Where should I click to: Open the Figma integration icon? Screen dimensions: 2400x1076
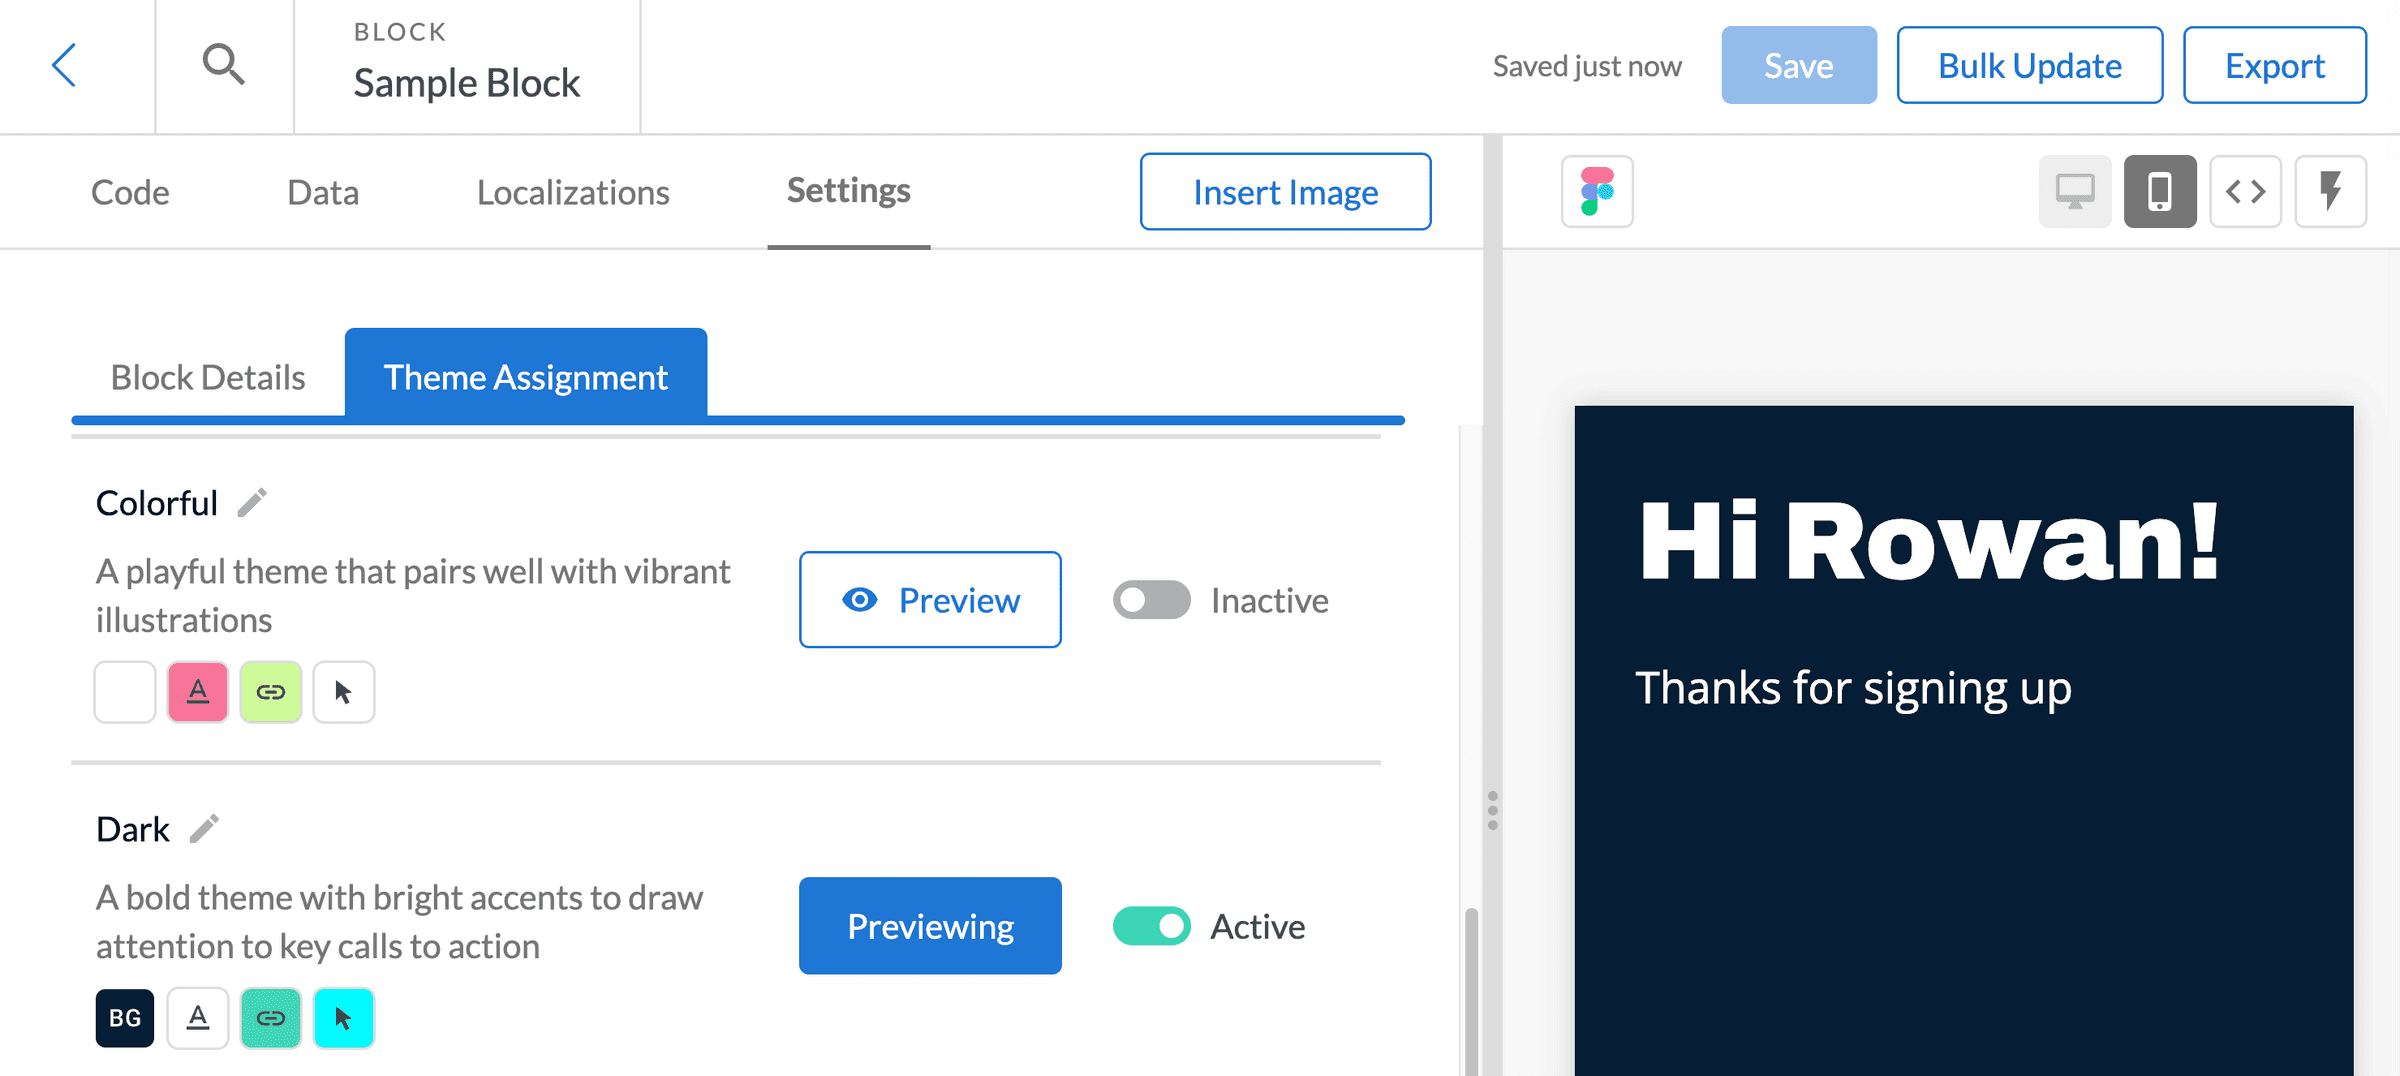[x=1597, y=192]
